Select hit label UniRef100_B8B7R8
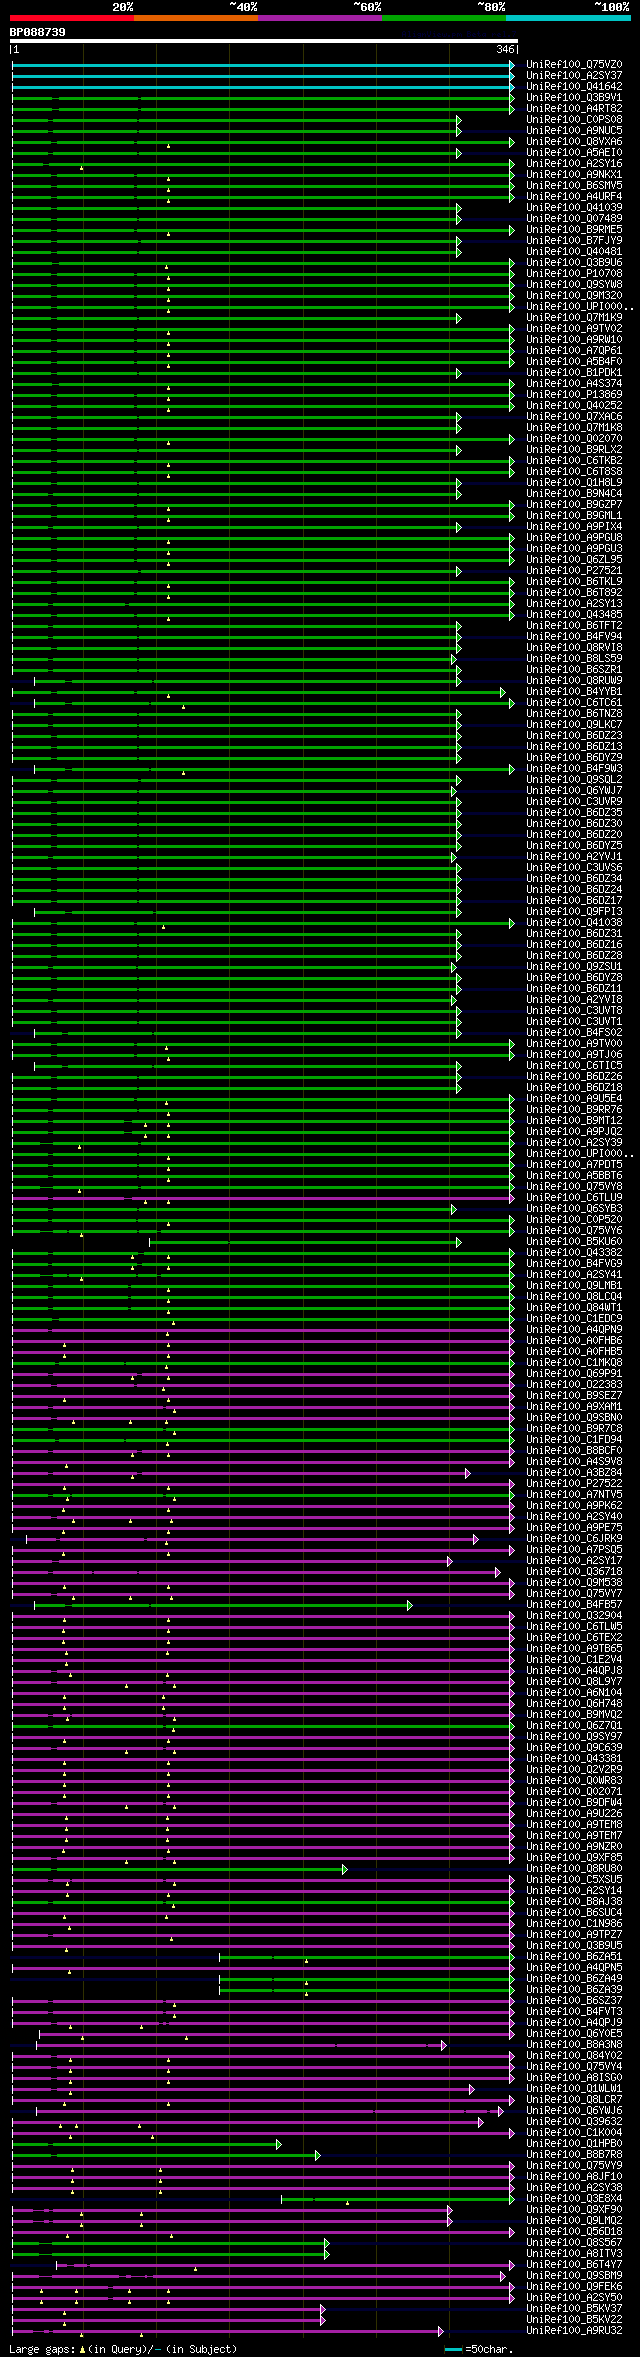The width and height of the screenshot is (640, 2357). pos(574,2155)
